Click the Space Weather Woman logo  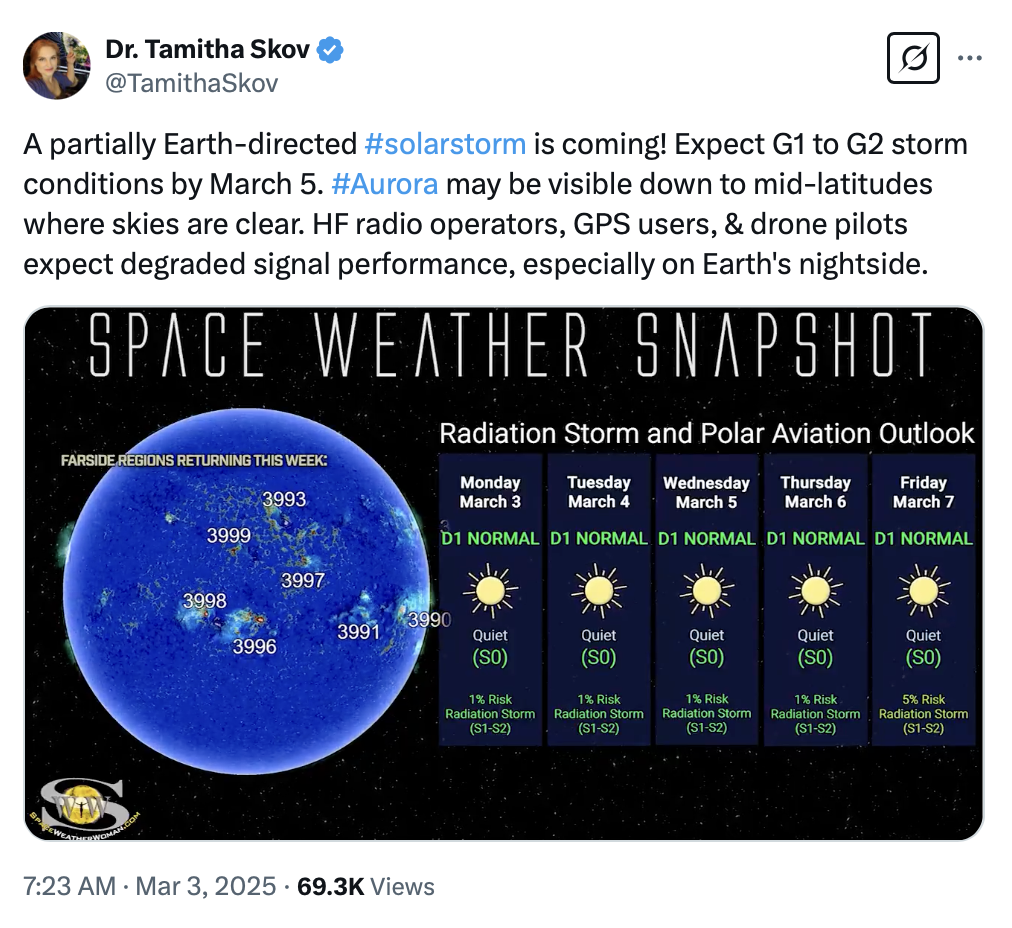[x=85, y=800]
